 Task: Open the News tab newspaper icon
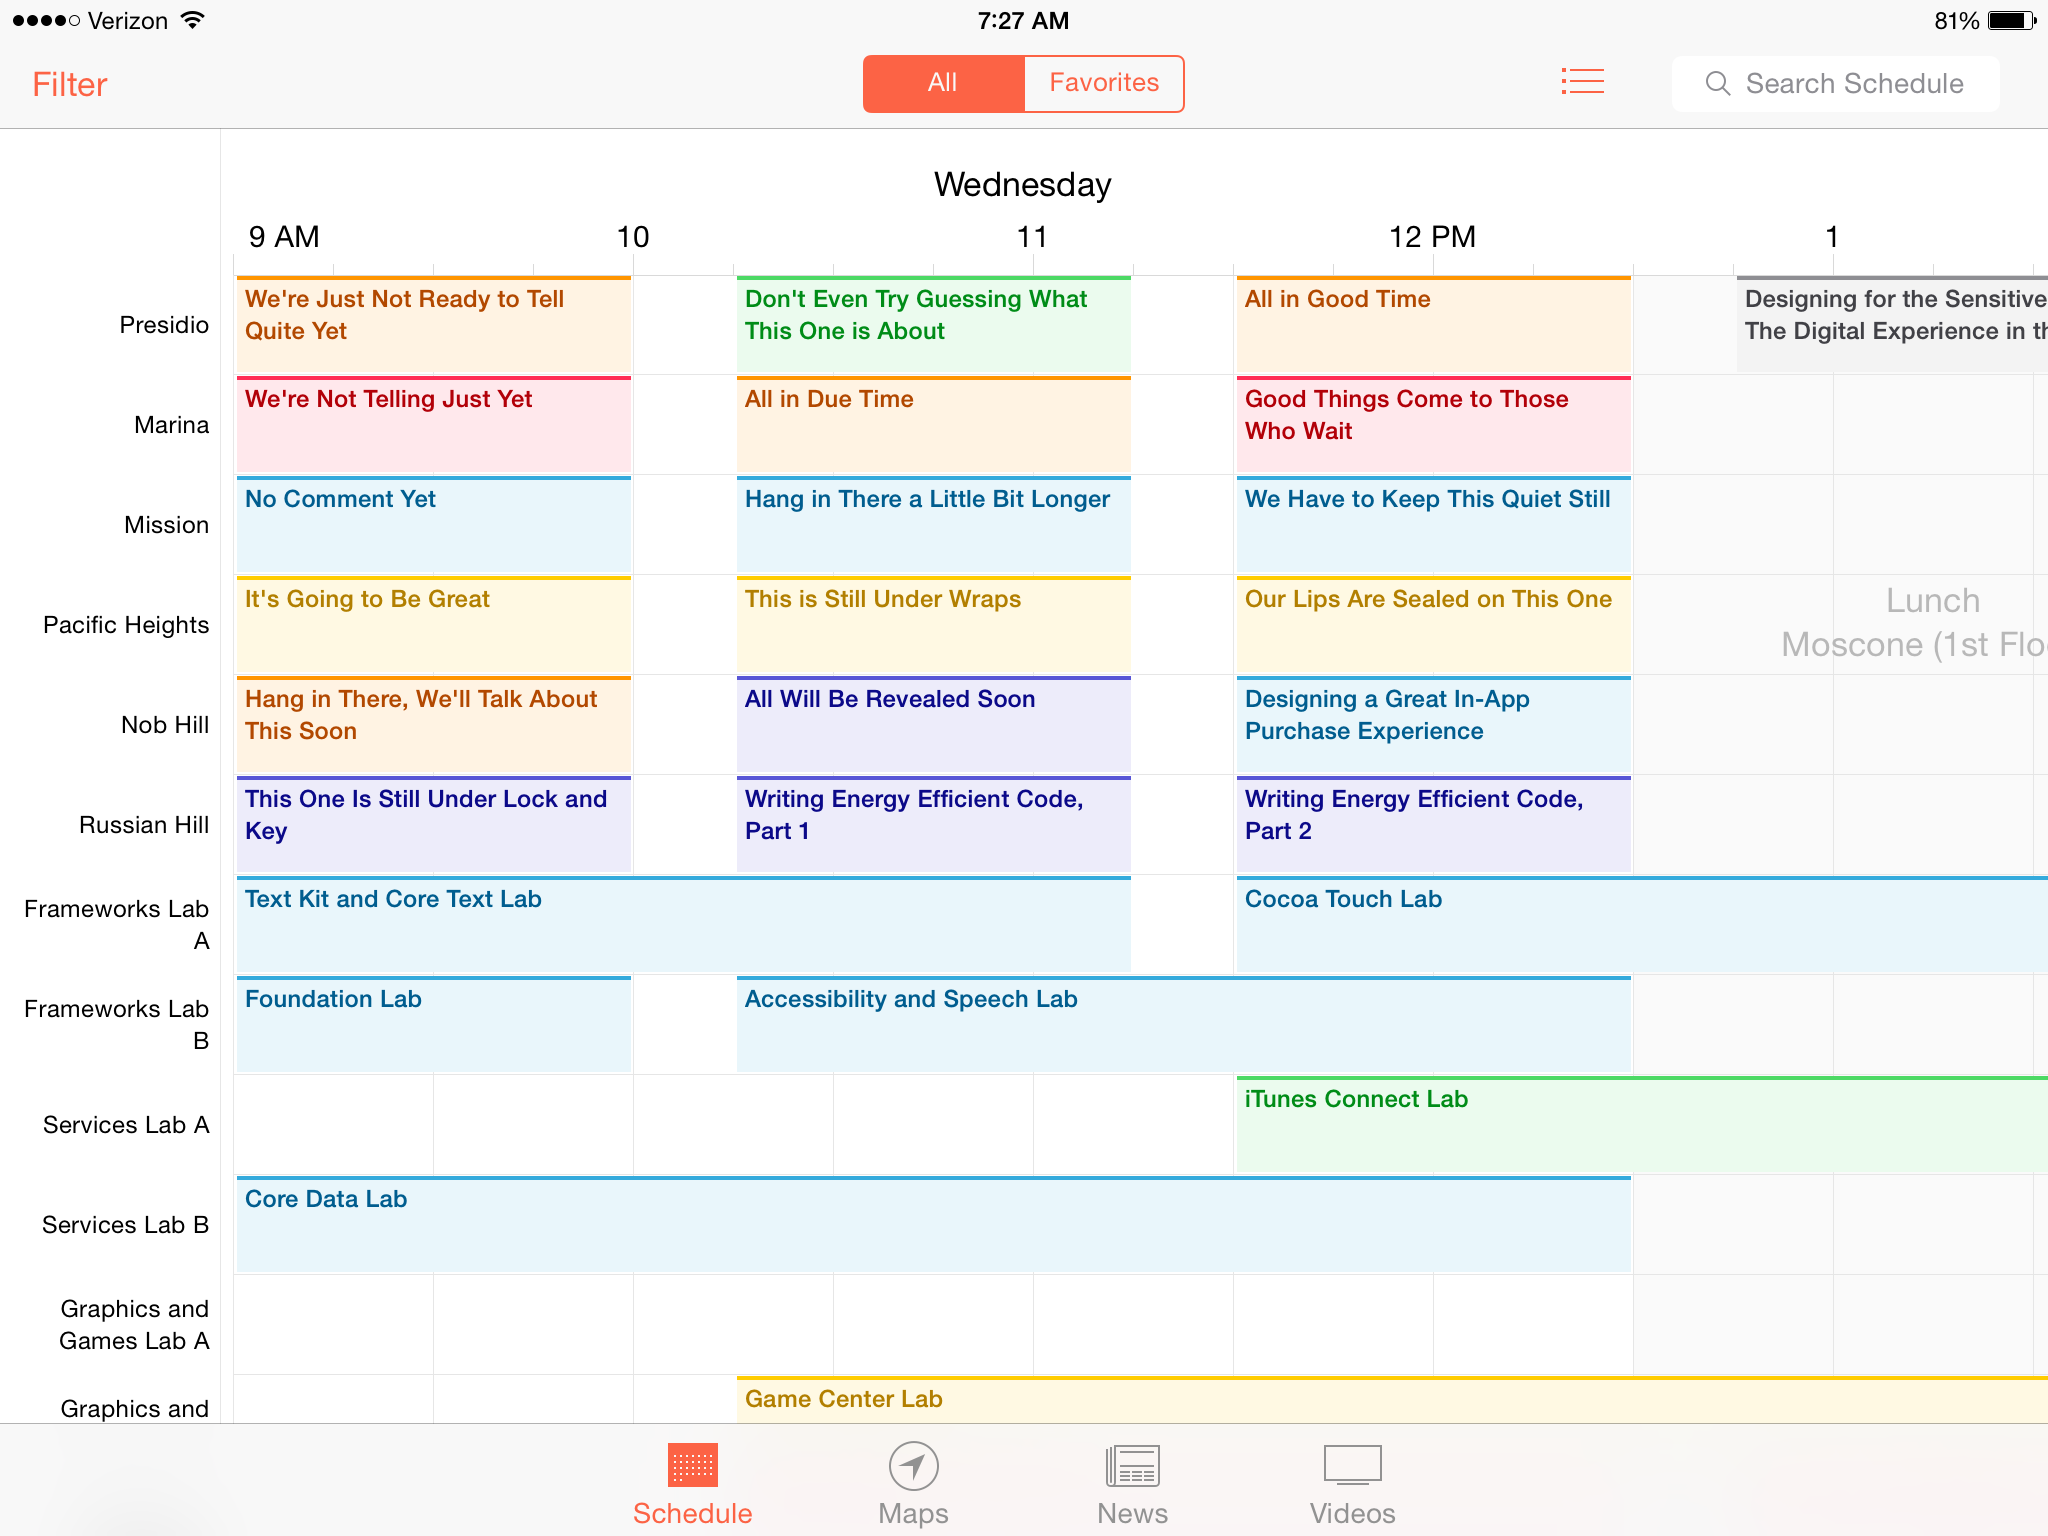[x=1132, y=1466]
